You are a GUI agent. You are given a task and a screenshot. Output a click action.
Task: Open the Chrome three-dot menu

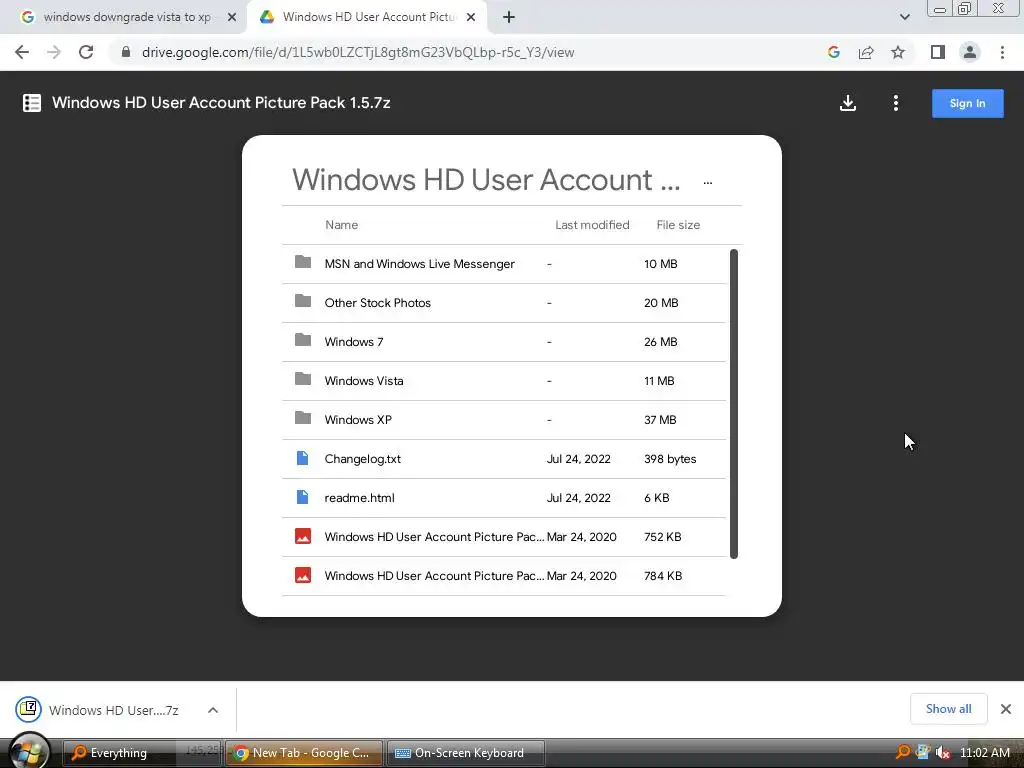[x=1002, y=52]
